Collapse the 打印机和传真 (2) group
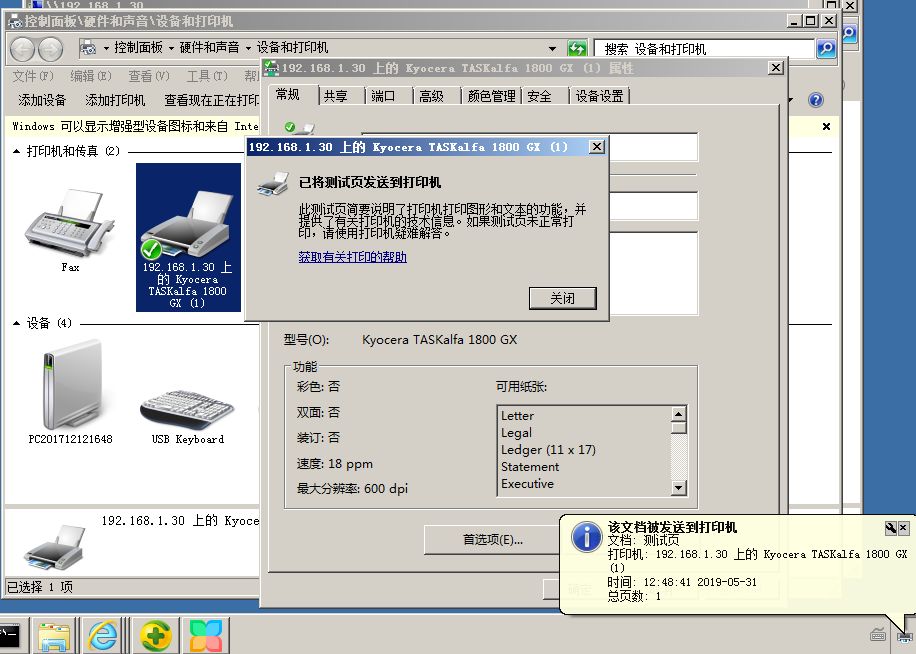916x654 pixels. (x=16, y=151)
